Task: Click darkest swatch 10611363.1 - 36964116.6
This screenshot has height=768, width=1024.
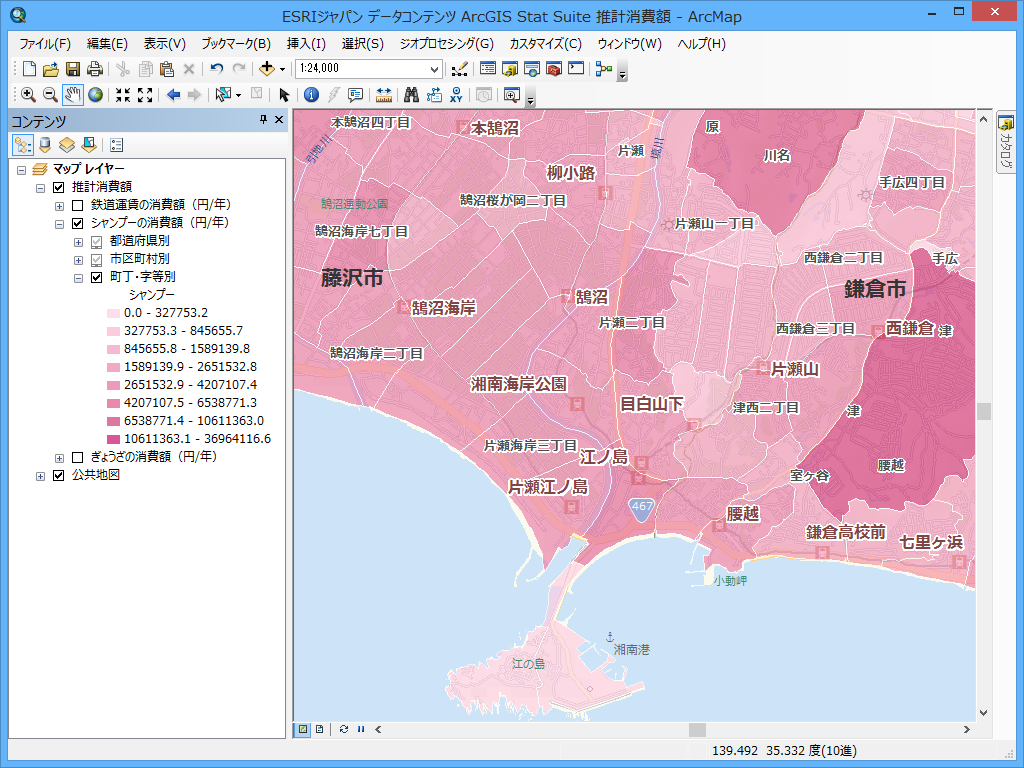Action: pyautogui.click(x=113, y=440)
